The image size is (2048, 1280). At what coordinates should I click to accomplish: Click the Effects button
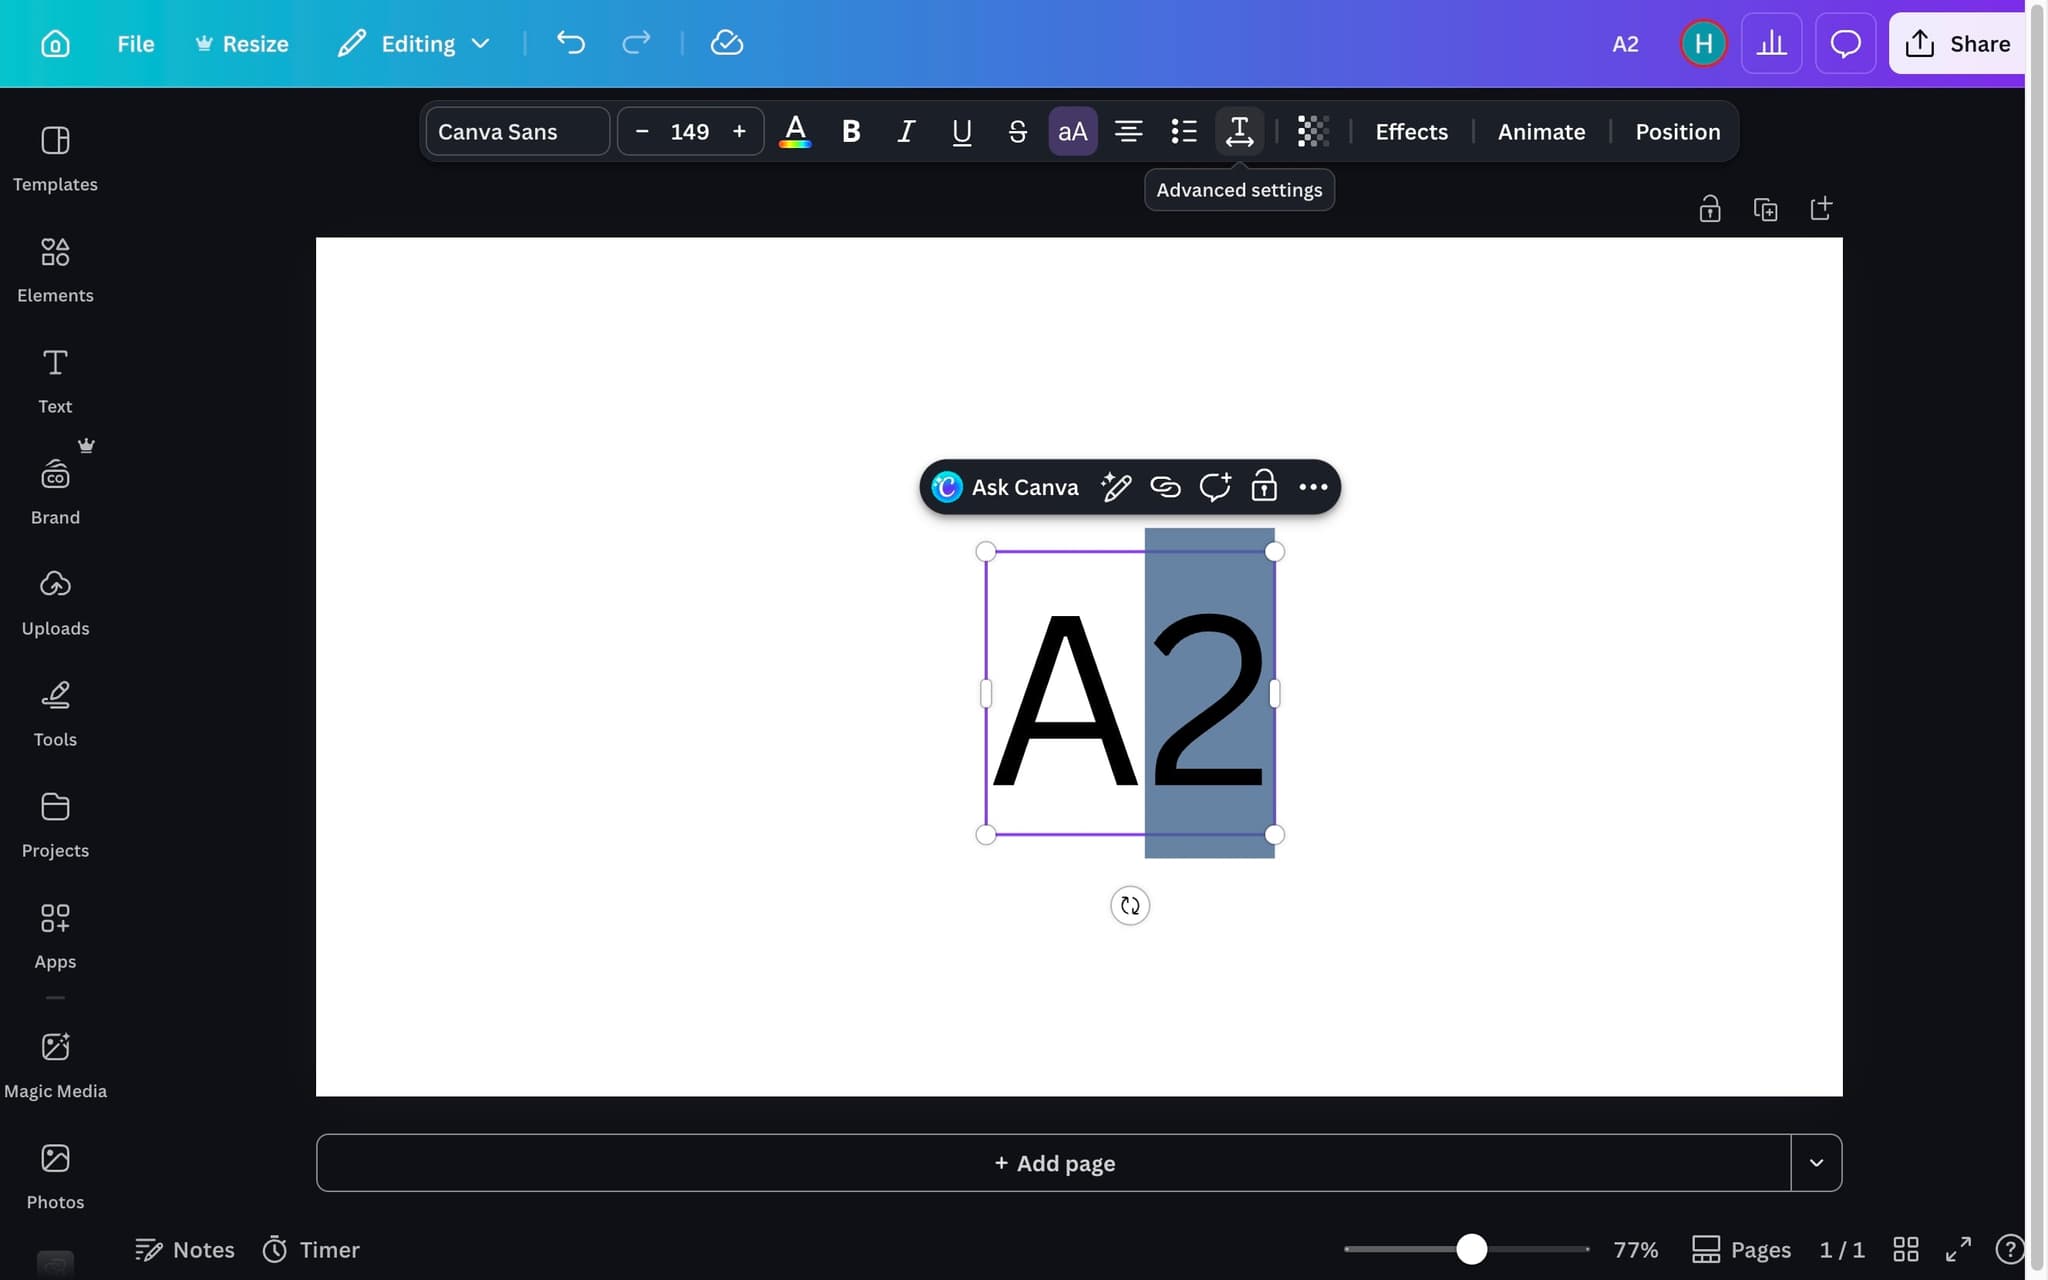coord(1410,131)
